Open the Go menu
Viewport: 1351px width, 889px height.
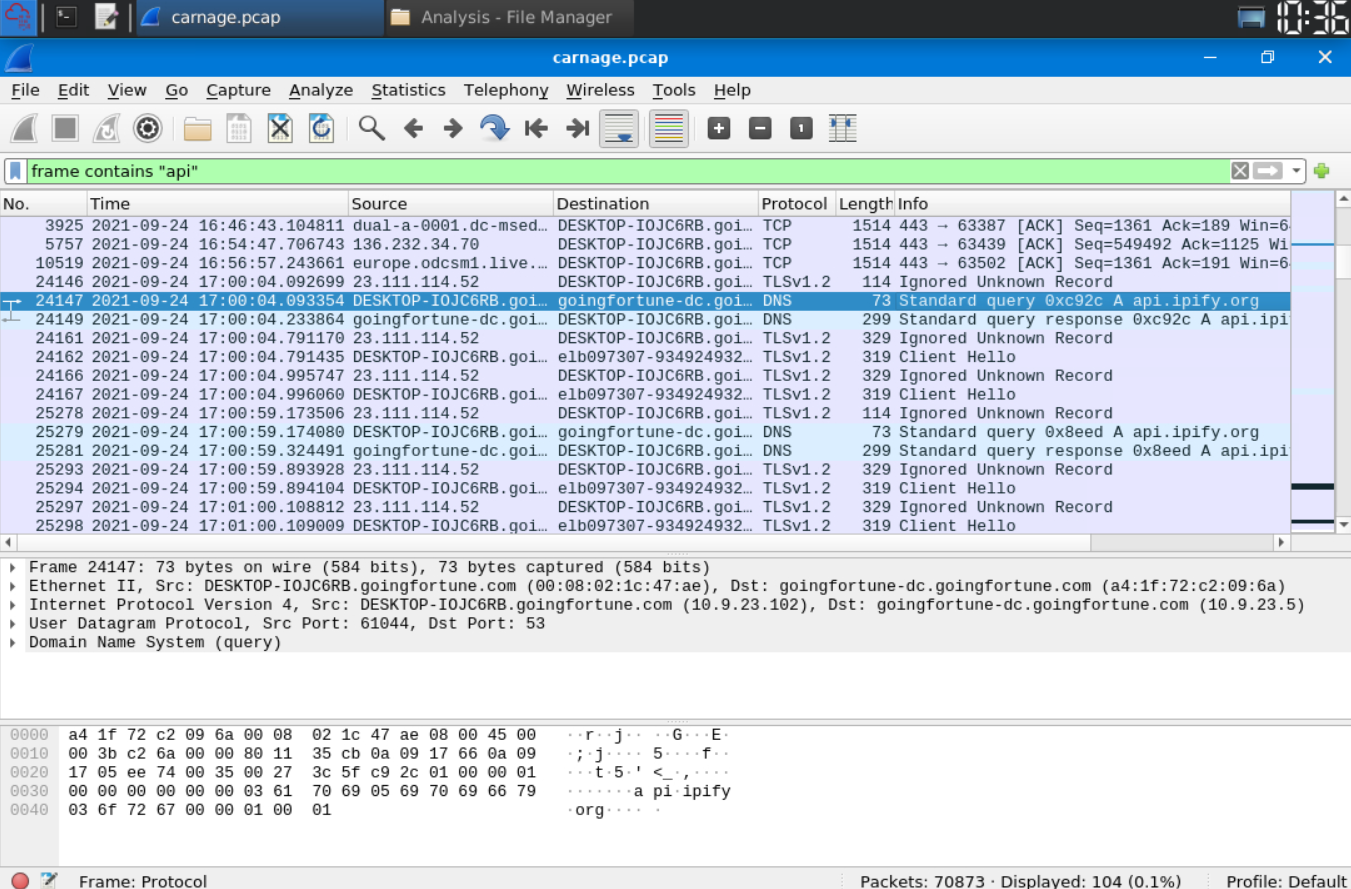click(x=176, y=90)
